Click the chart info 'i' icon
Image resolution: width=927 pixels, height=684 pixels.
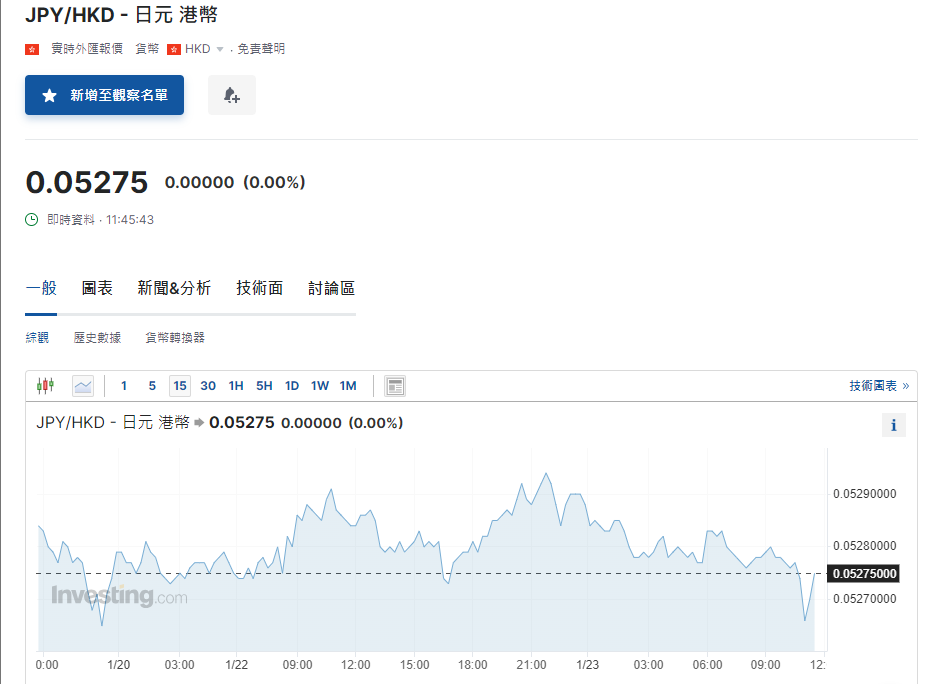pyautogui.click(x=893, y=425)
